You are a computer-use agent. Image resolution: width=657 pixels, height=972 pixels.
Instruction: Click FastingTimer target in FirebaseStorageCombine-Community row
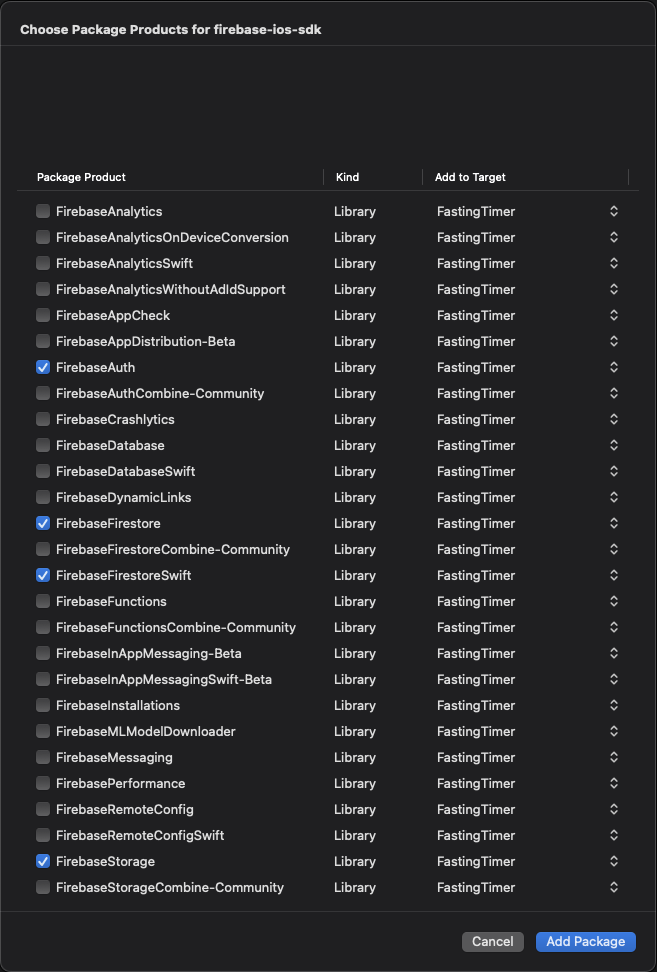coord(476,887)
